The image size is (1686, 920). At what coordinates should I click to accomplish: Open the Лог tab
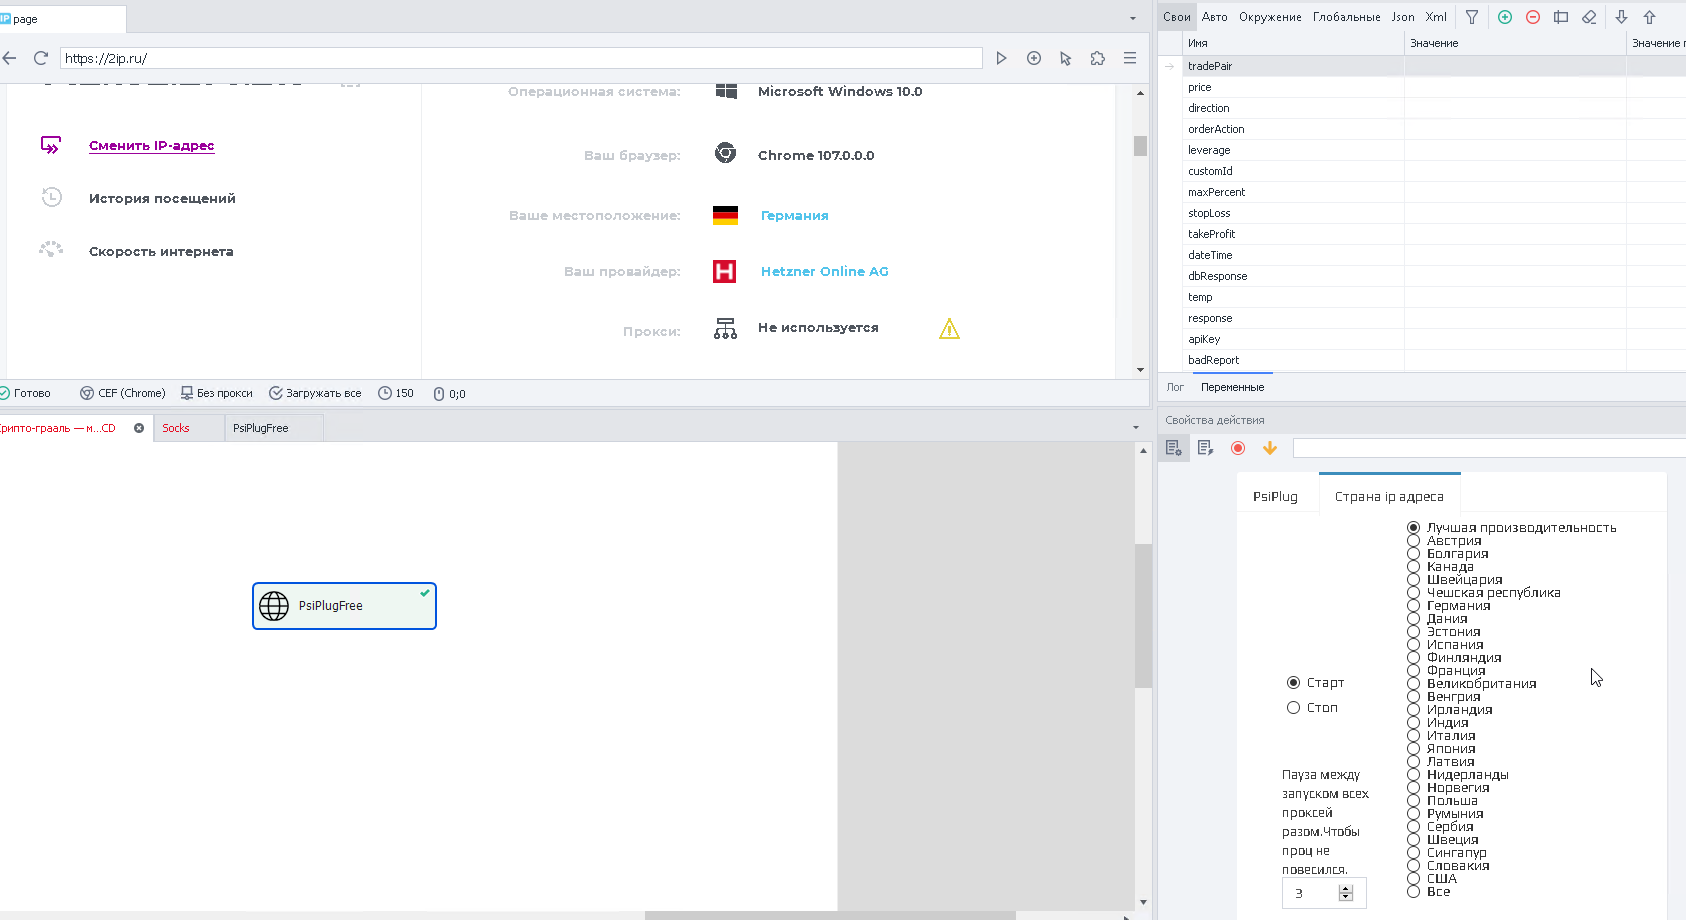click(x=1175, y=387)
